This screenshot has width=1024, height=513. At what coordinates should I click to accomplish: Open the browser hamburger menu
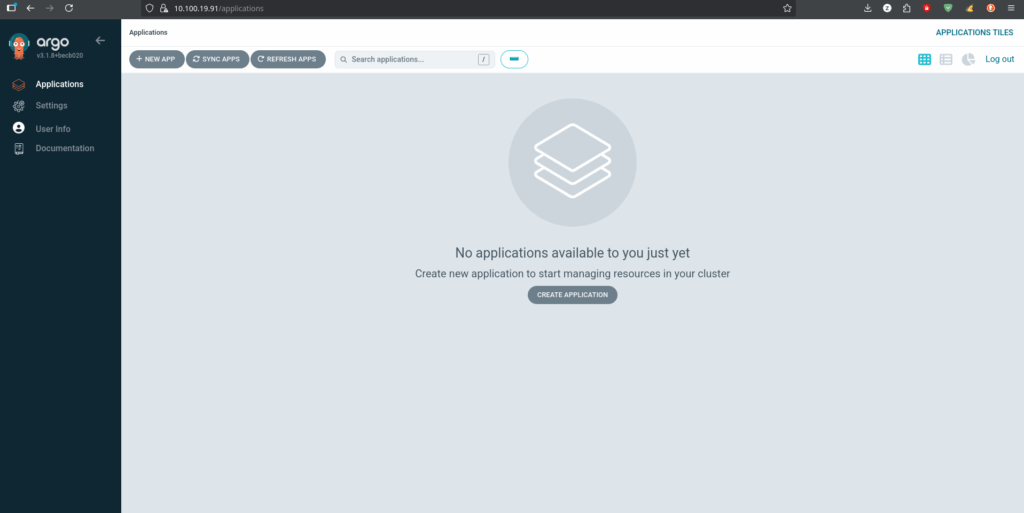point(1011,8)
